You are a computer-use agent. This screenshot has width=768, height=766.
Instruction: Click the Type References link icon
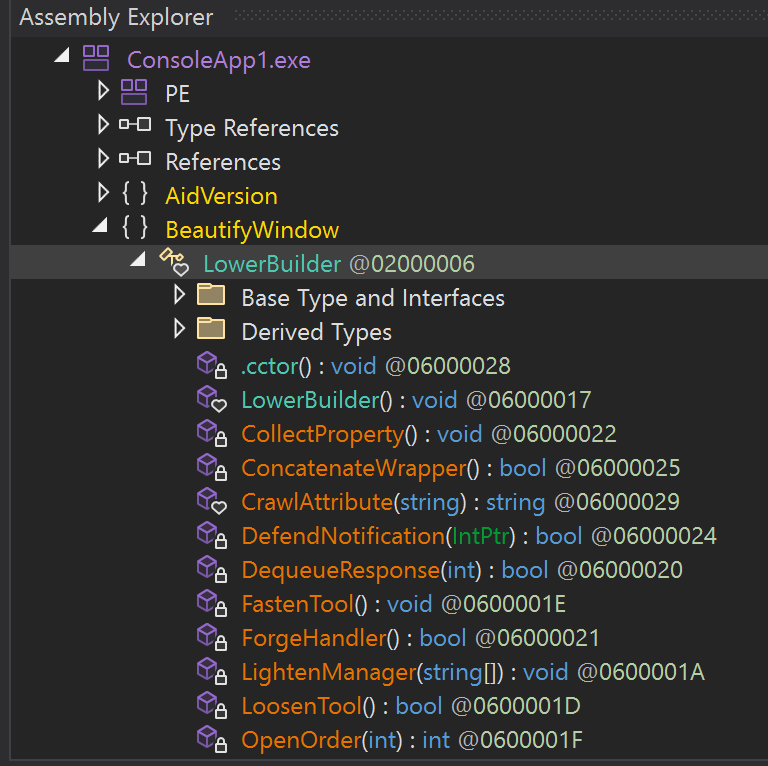(x=134, y=127)
